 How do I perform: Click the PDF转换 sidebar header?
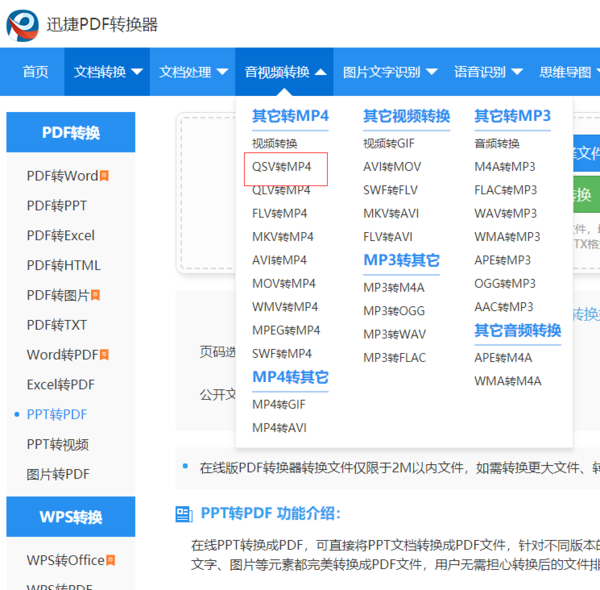point(71,132)
